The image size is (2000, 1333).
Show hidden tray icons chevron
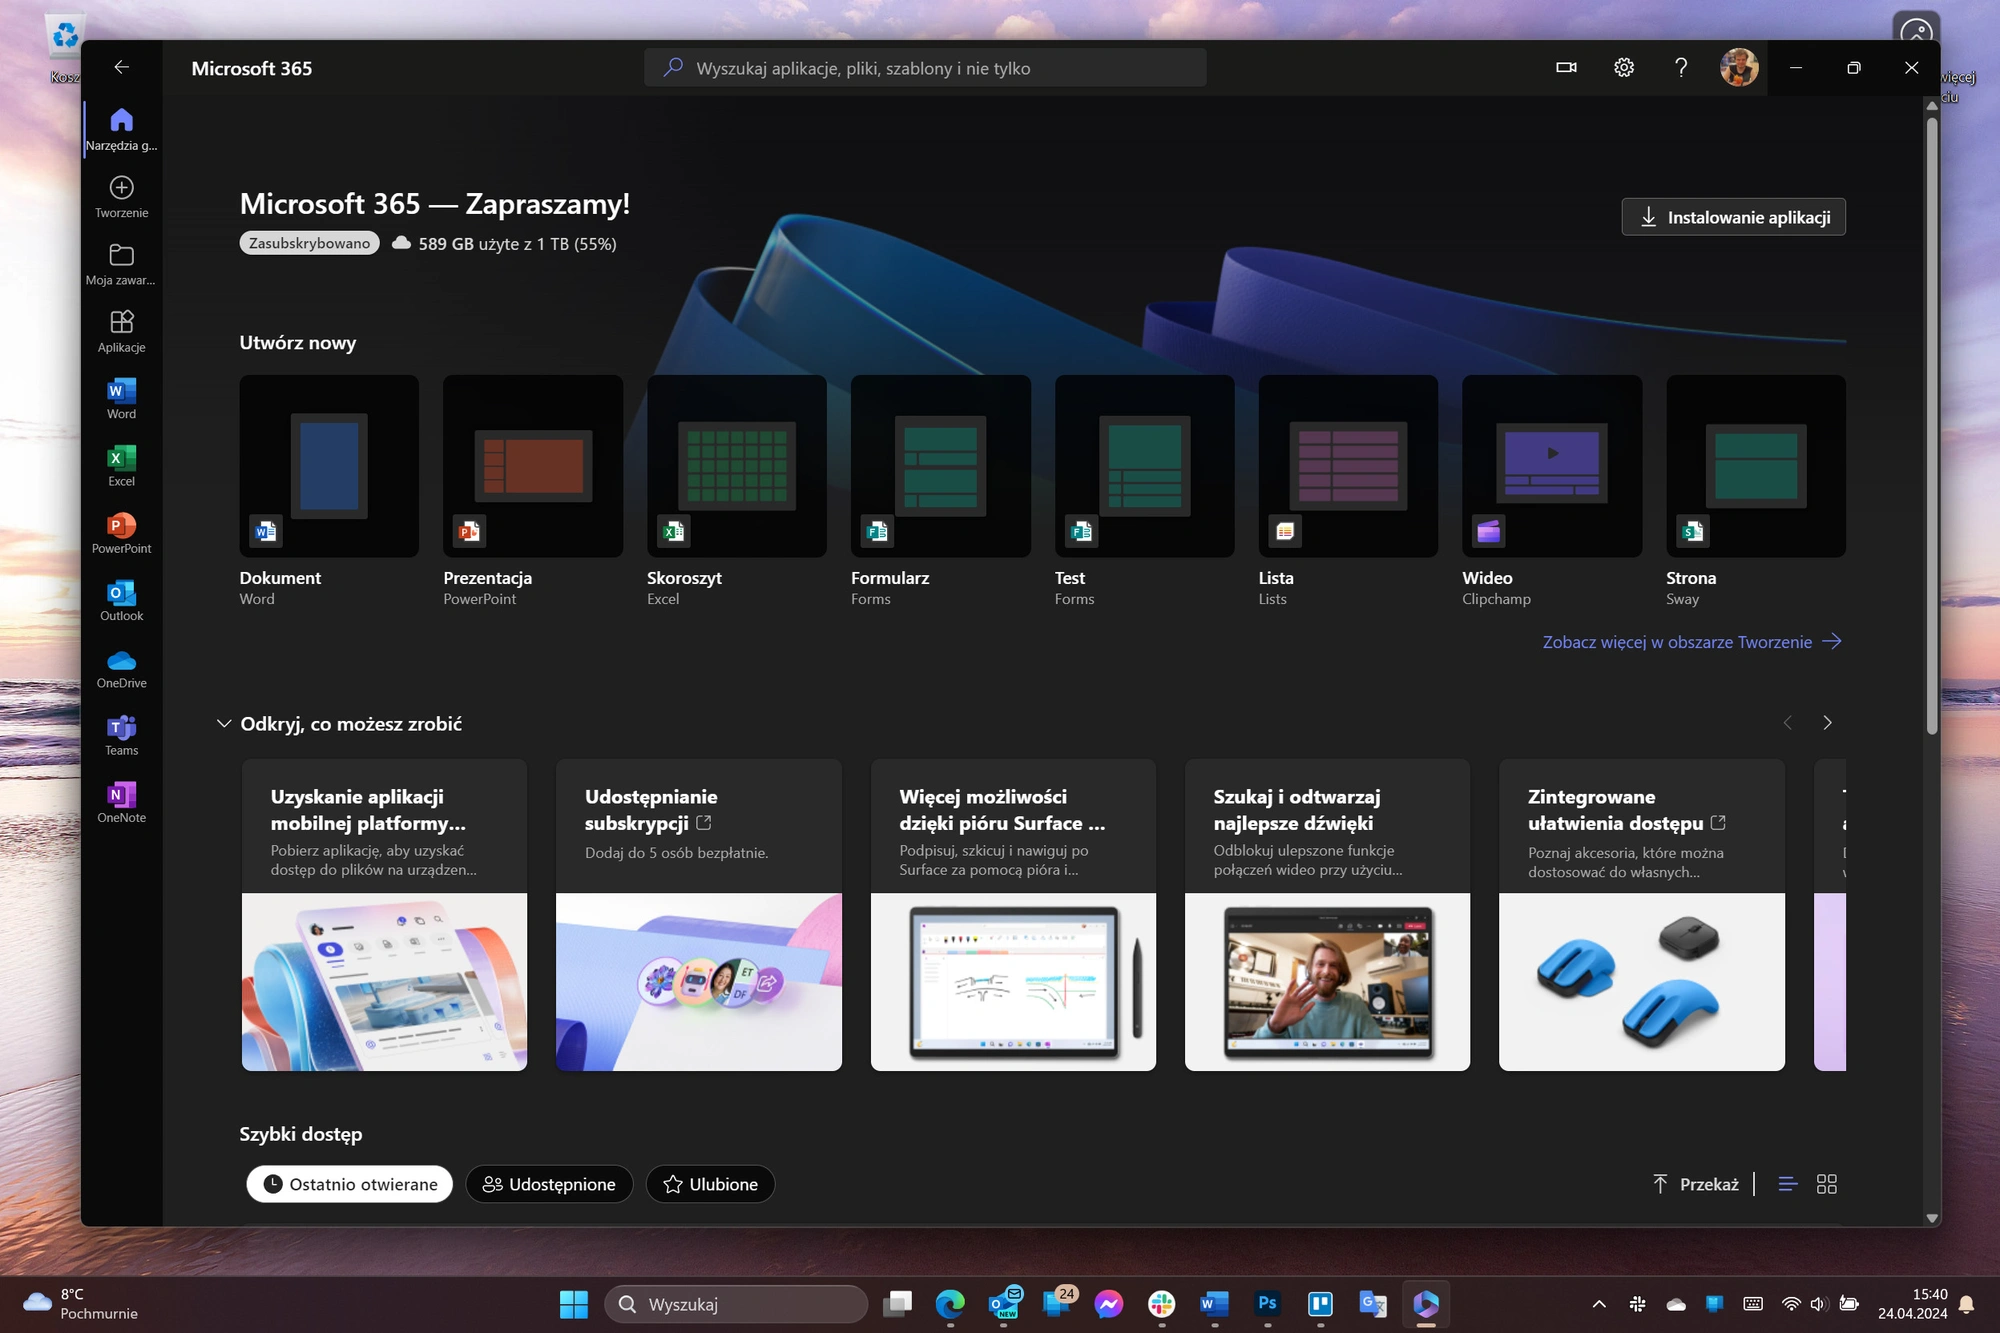click(1599, 1304)
